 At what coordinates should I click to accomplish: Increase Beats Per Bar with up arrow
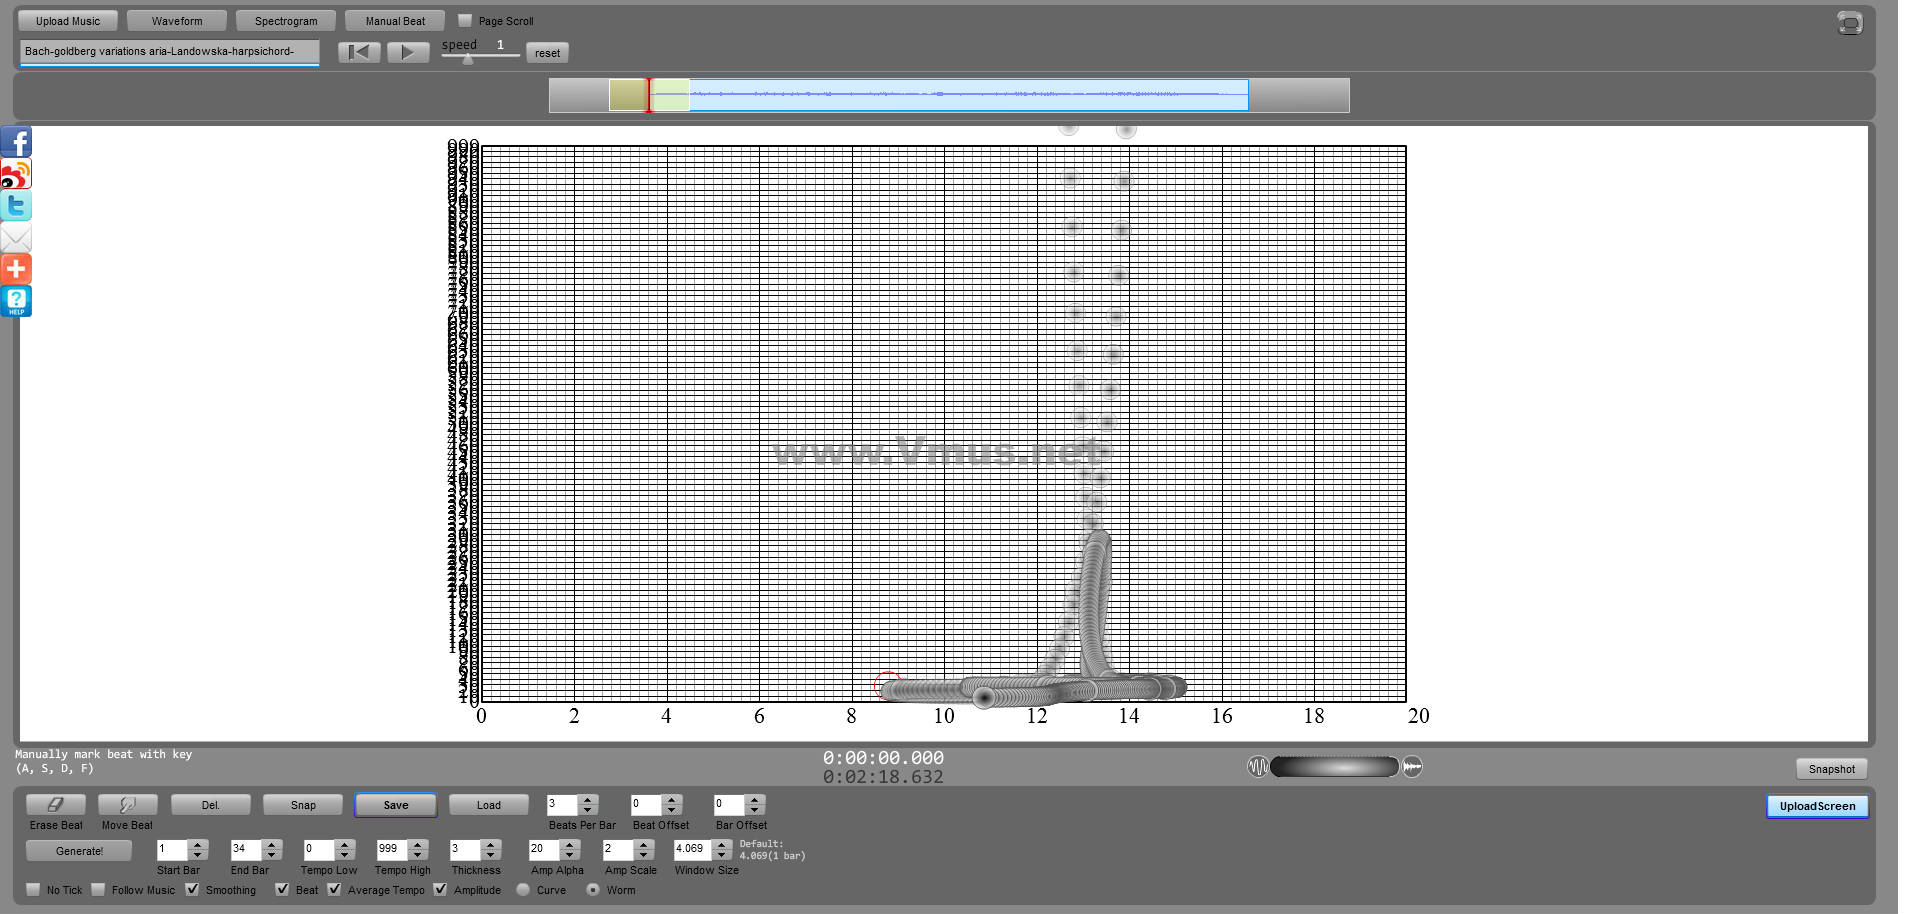click(588, 800)
